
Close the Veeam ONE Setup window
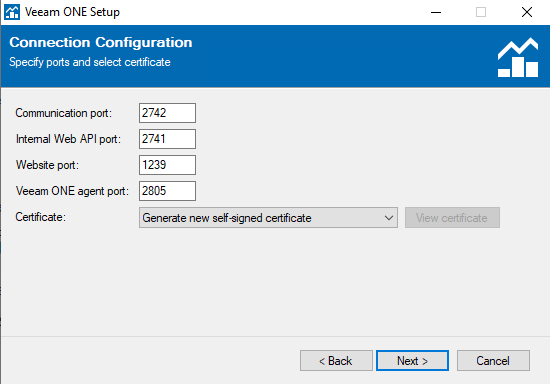(526, 12)
